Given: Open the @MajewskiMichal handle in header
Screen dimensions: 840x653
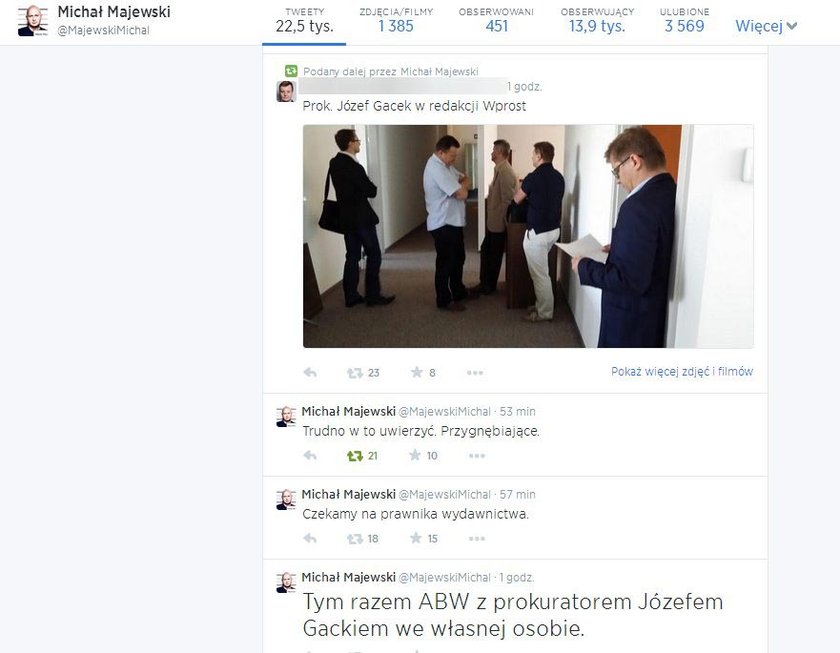Looking at the screenshot, I should pos(103,31).
